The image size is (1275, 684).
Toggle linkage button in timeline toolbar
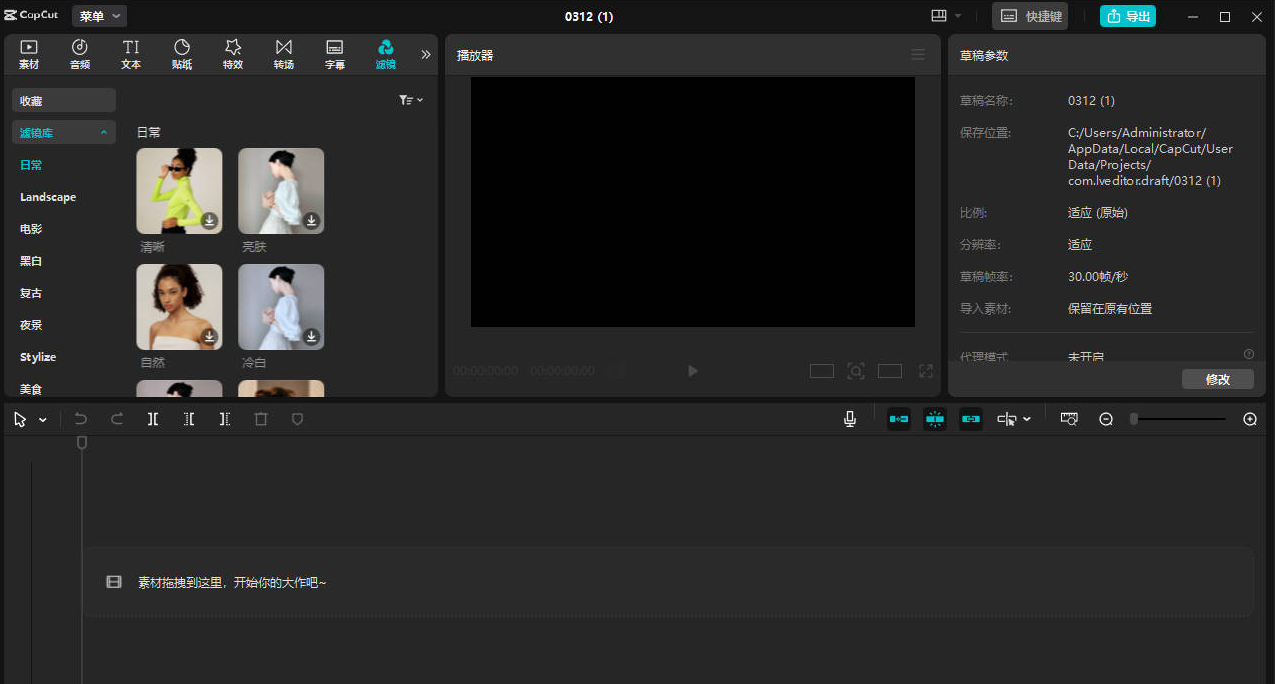pos(971,420)
